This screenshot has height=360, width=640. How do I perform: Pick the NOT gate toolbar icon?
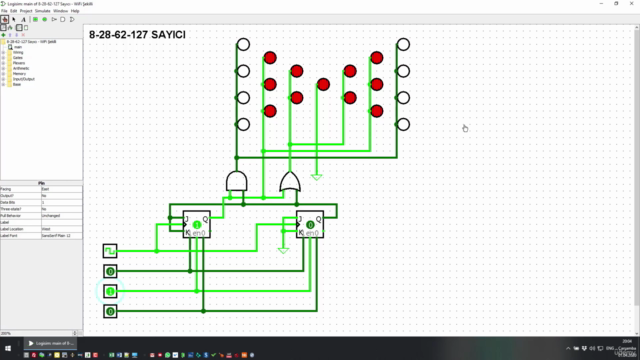click(54, 19)
